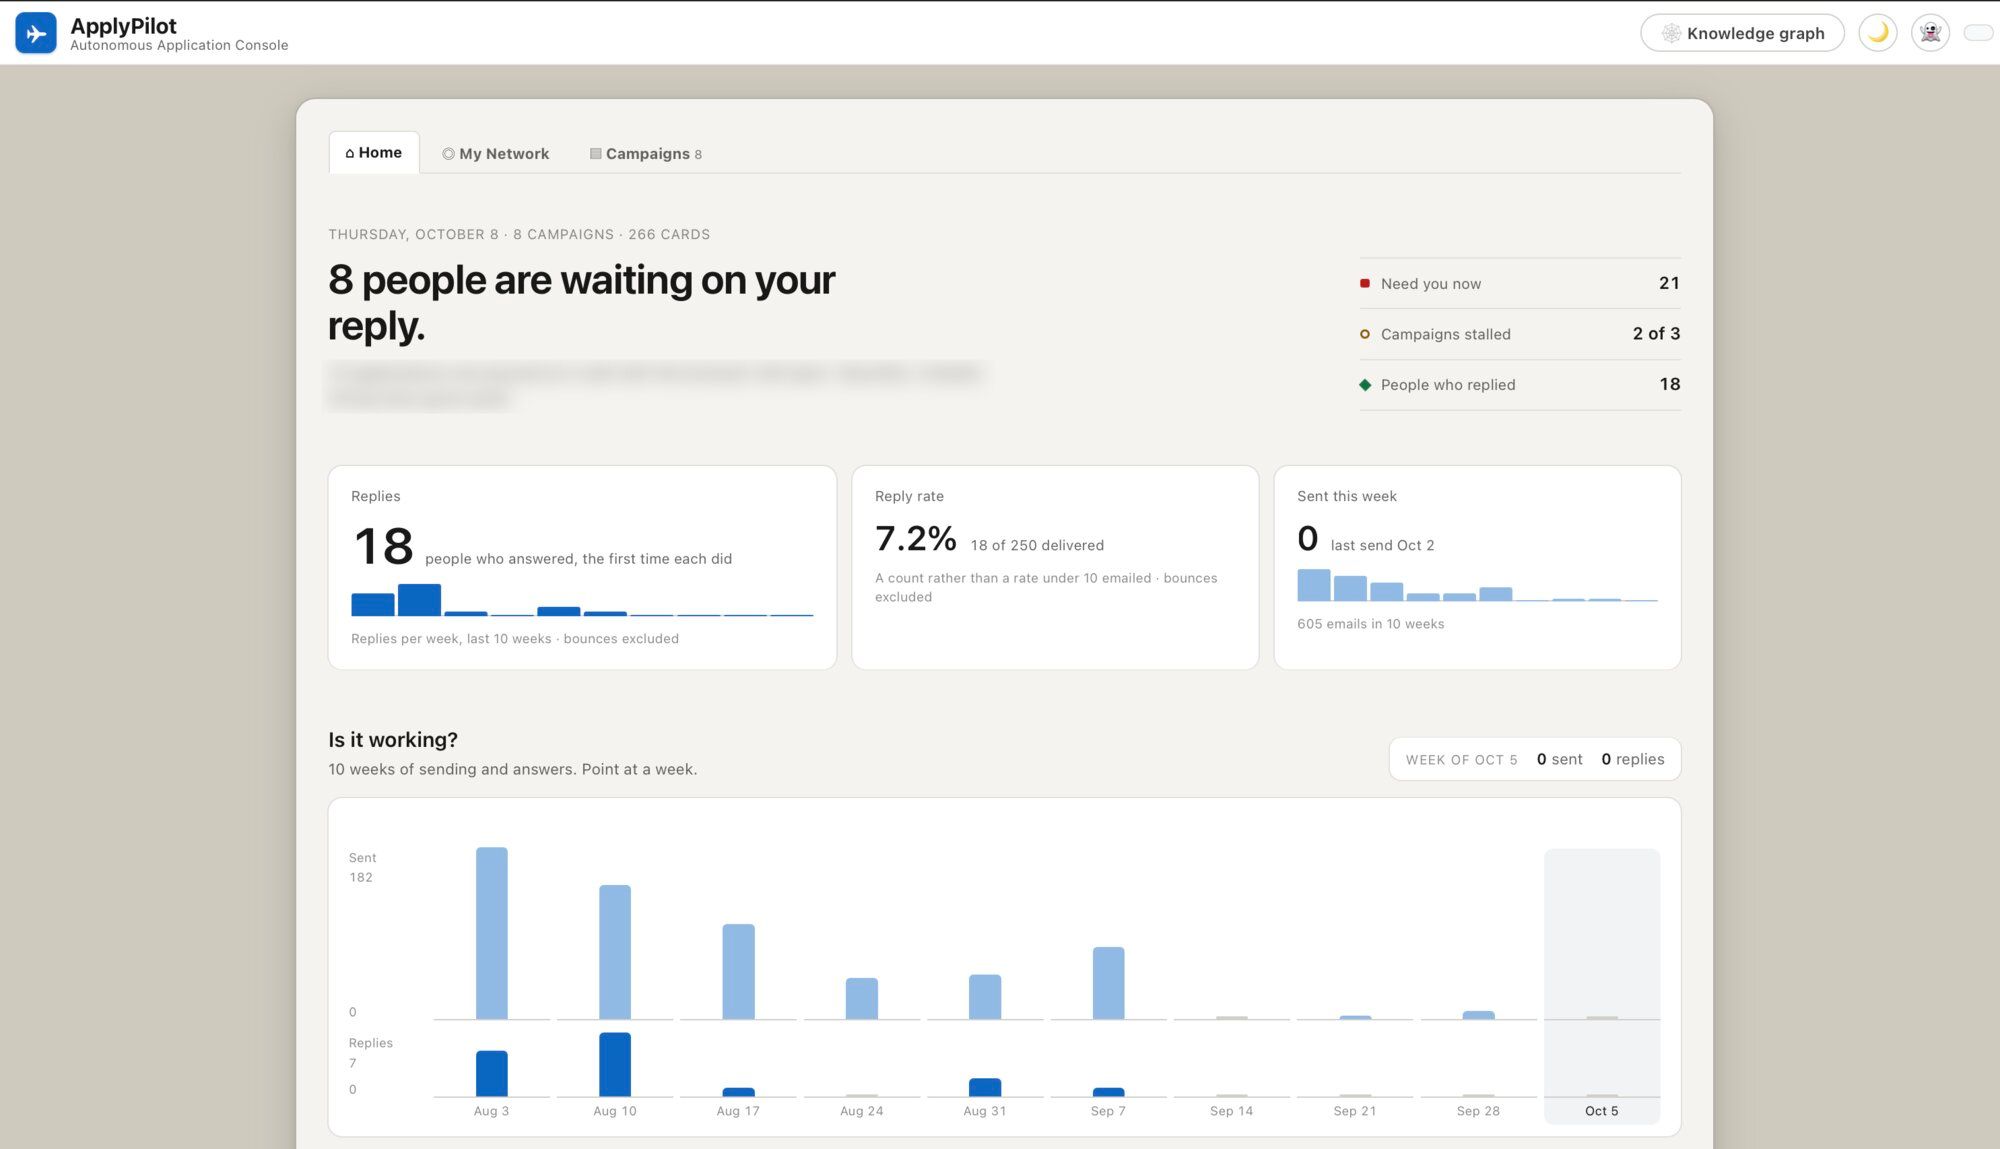Go to the Campaigns tab
The image size is (2000, 1149).
point(646,154)
